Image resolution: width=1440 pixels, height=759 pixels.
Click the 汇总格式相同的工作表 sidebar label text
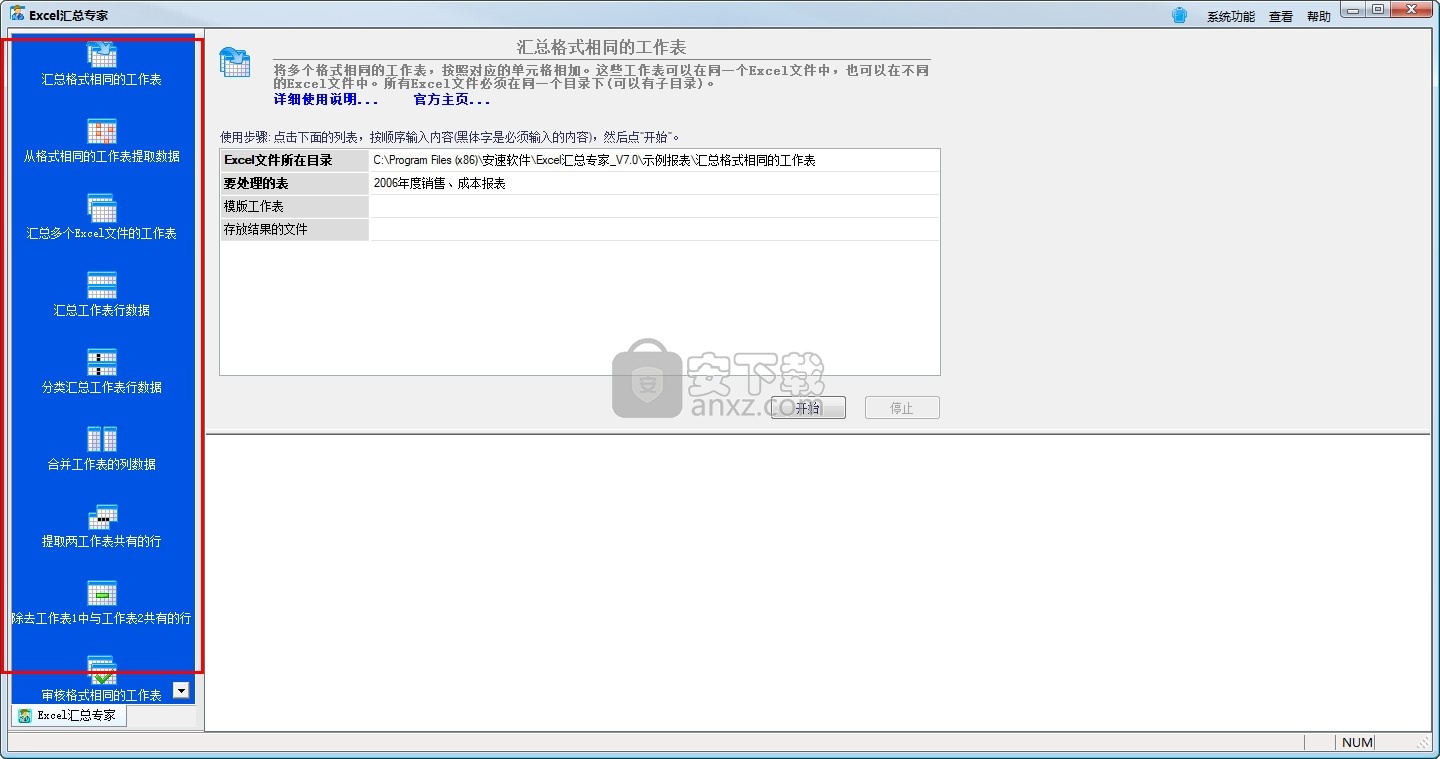[102, 79]
